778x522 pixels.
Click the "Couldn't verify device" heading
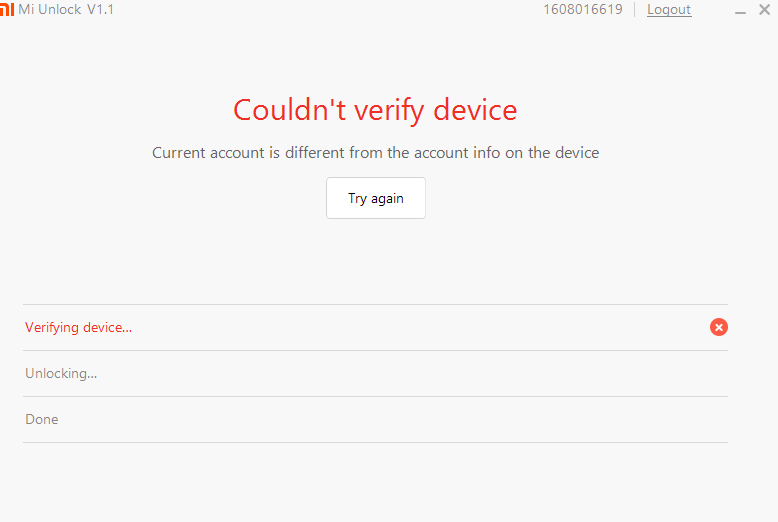tap(375, 110)
